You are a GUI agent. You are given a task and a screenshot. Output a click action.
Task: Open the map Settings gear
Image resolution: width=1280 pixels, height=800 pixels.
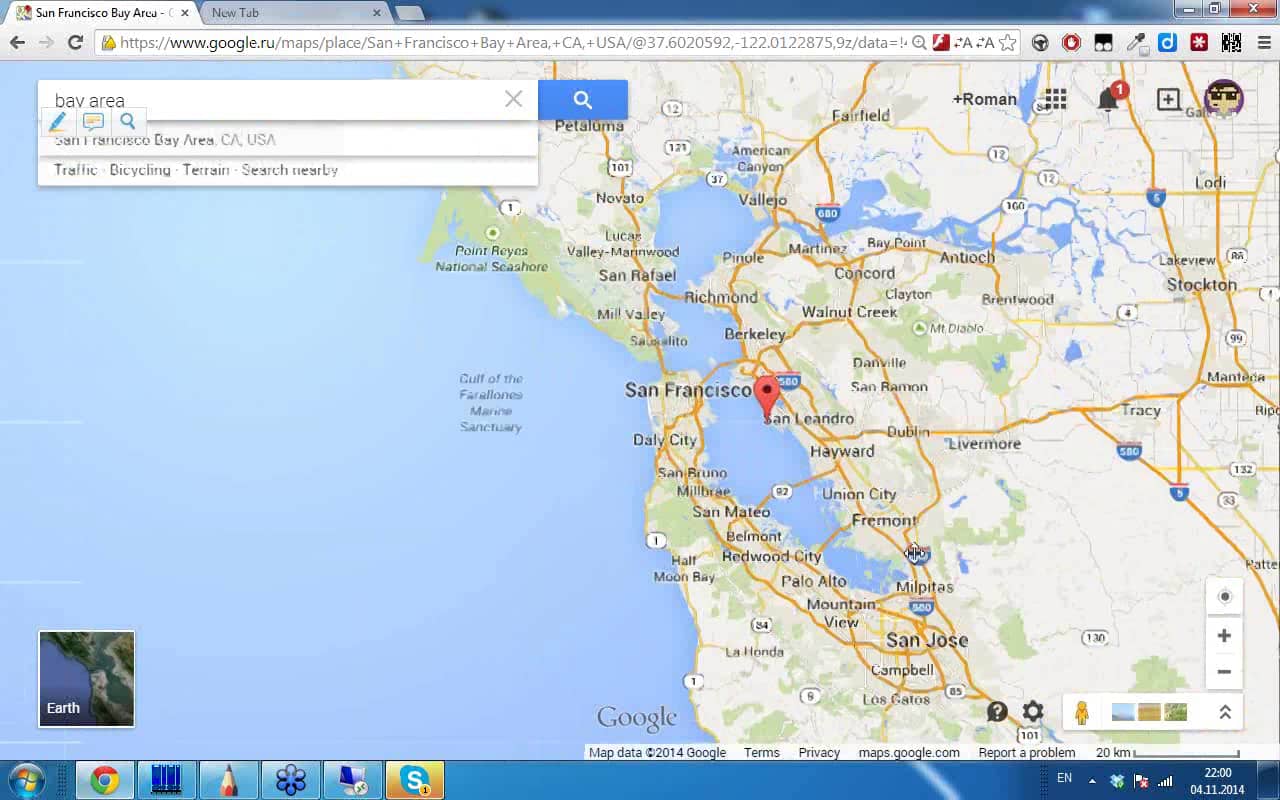1033,711
